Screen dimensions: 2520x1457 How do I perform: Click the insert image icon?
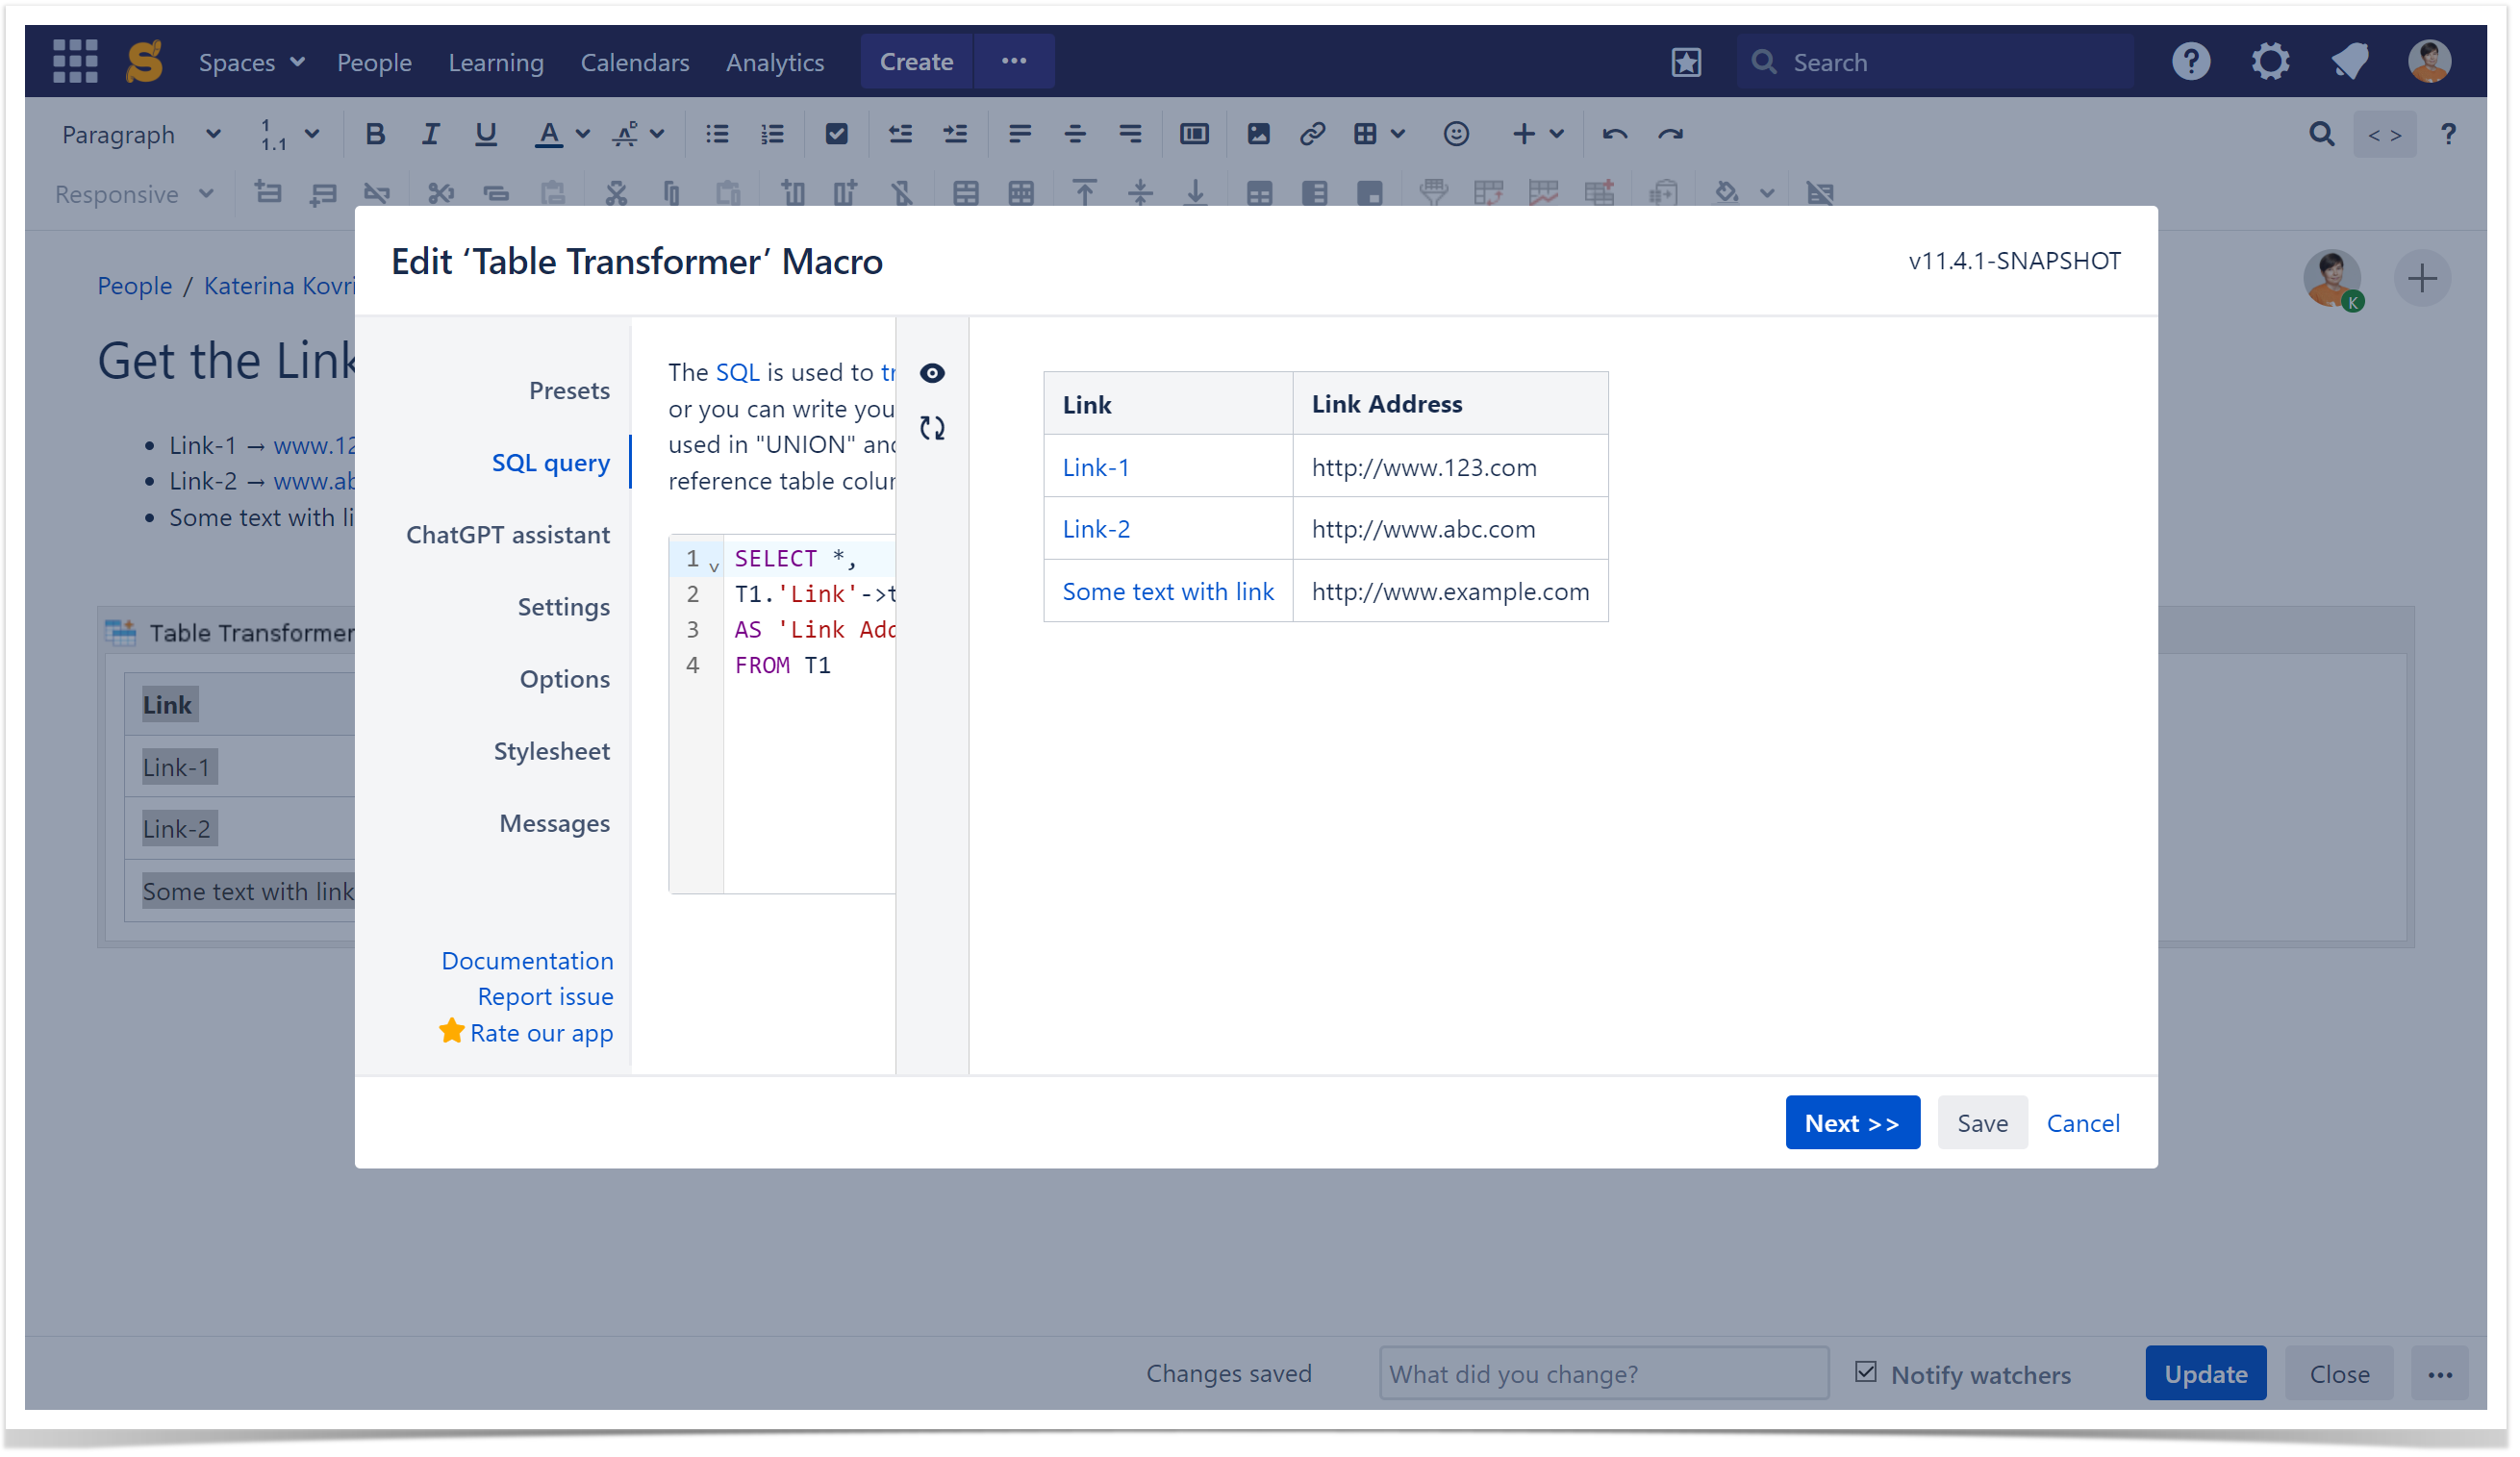tap(1258, 134)
